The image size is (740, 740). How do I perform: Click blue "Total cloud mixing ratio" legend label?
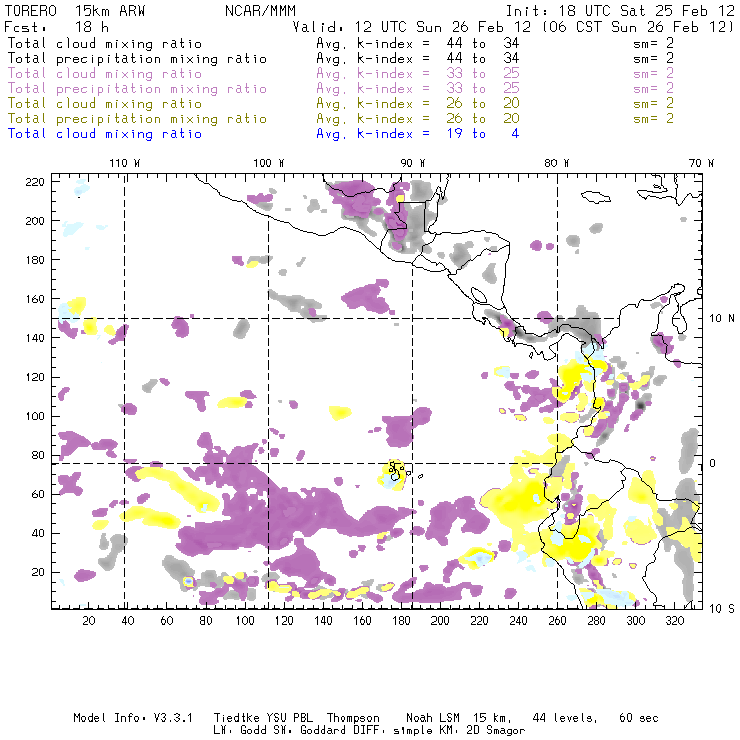tap(105, 134)
